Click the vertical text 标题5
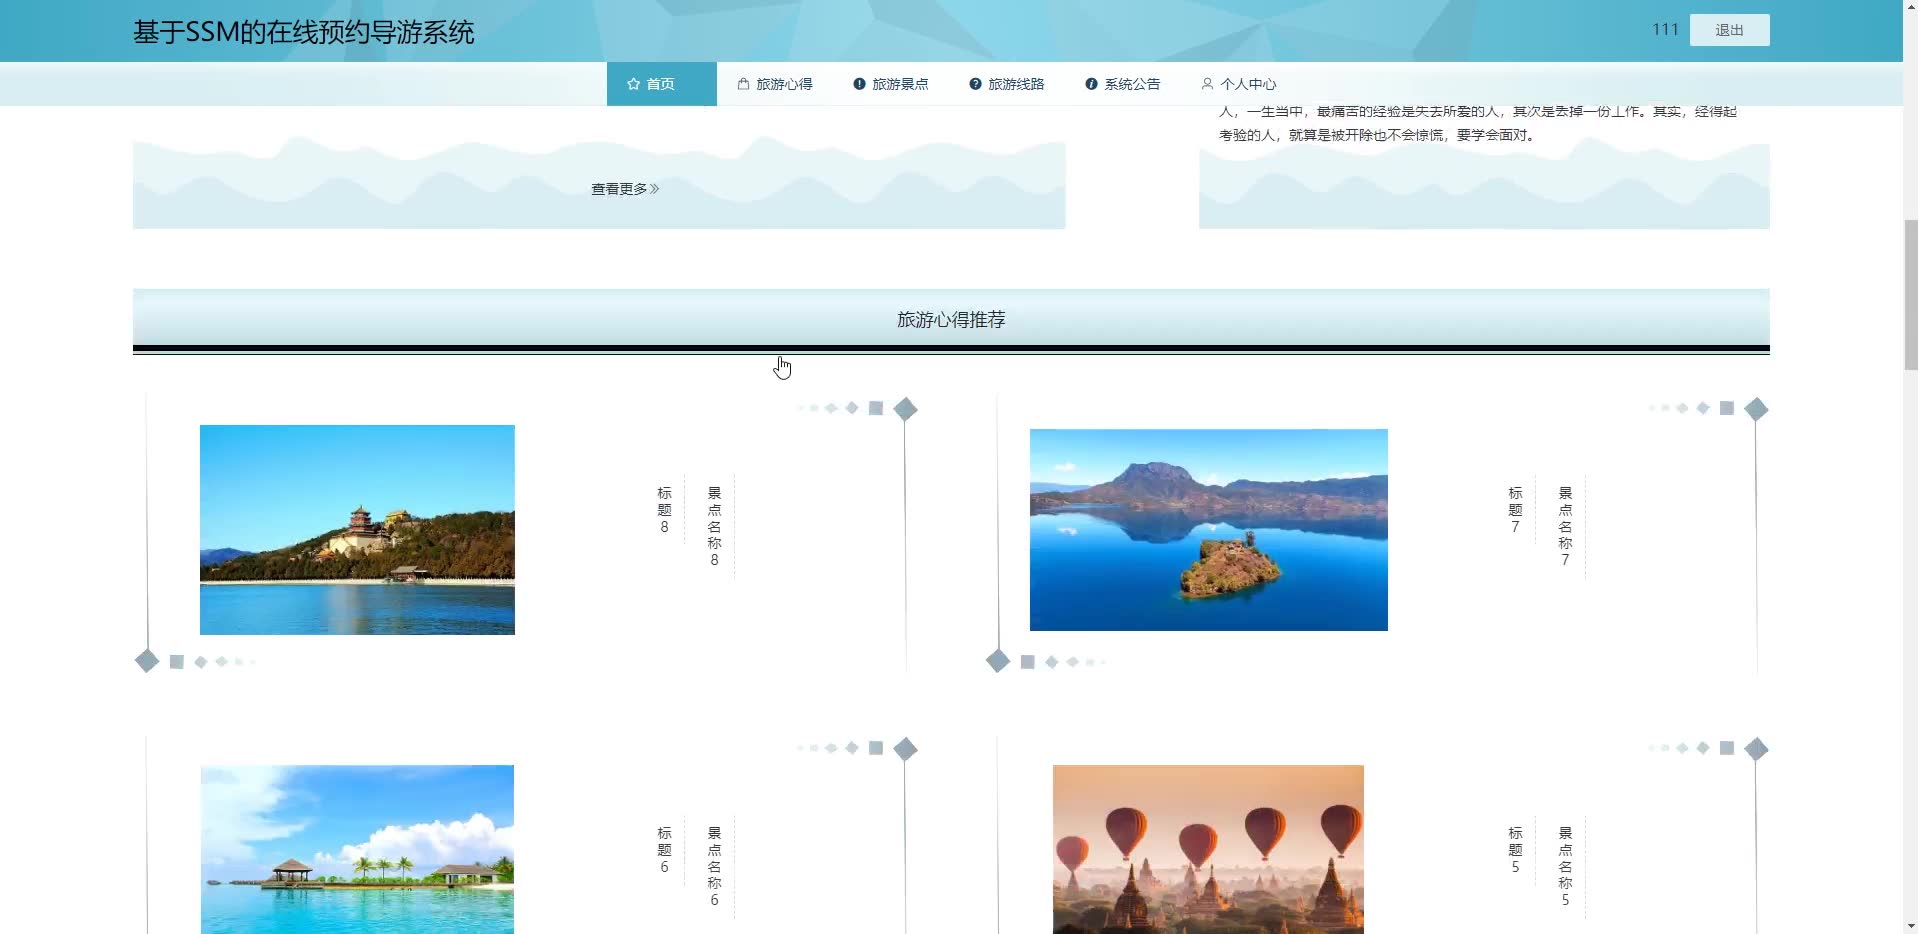Viewport: 1918px width, 934px height. pos(1515,850)
